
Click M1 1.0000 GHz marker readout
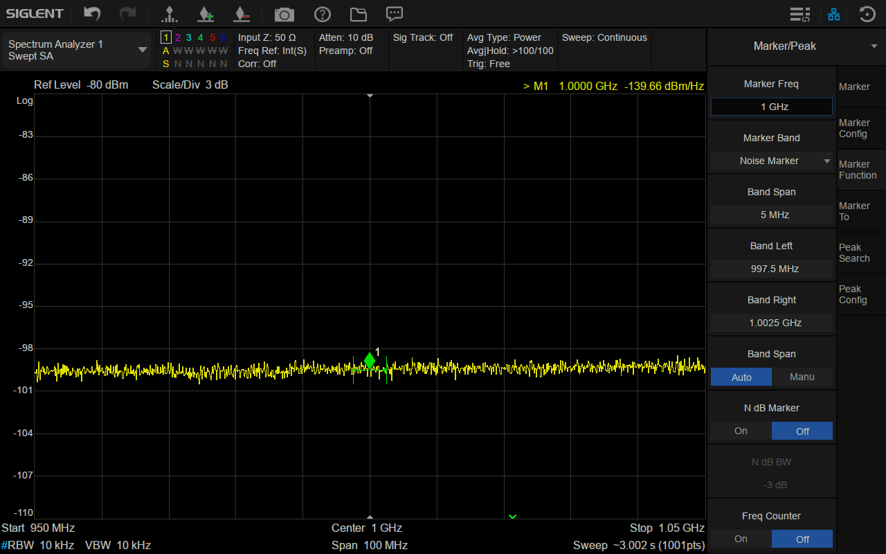[x=613, y=86]
